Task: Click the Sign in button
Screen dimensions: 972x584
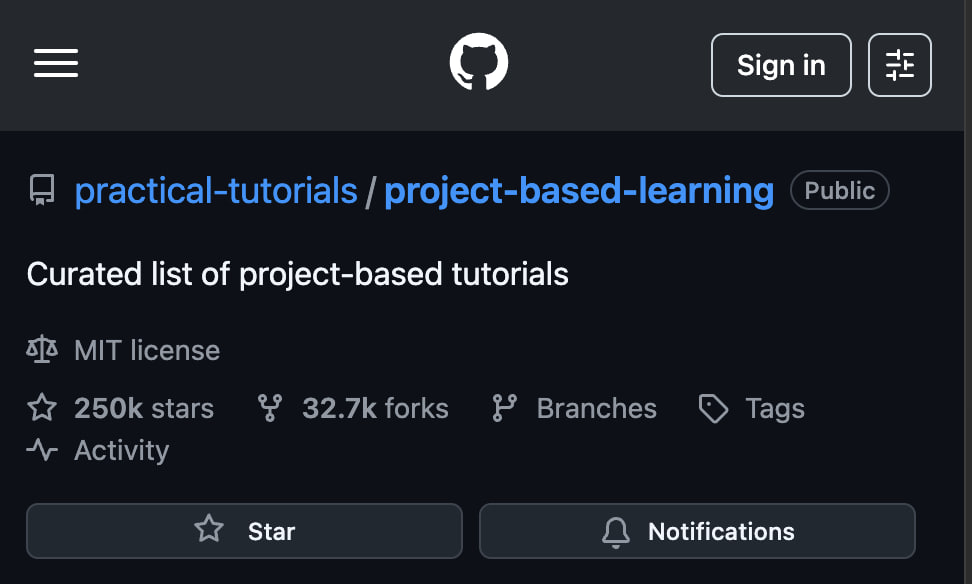Action: tap(780, 65)
